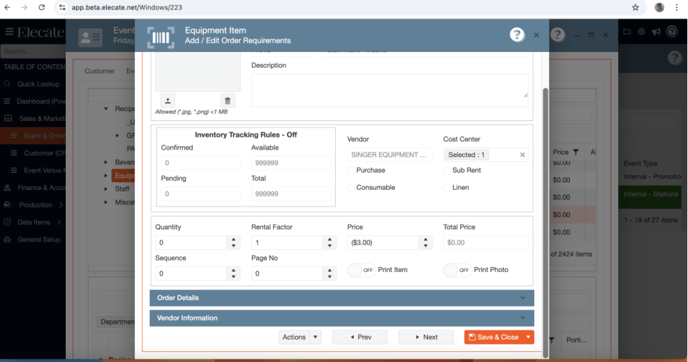Click the Total Price field

pos(486,243)
